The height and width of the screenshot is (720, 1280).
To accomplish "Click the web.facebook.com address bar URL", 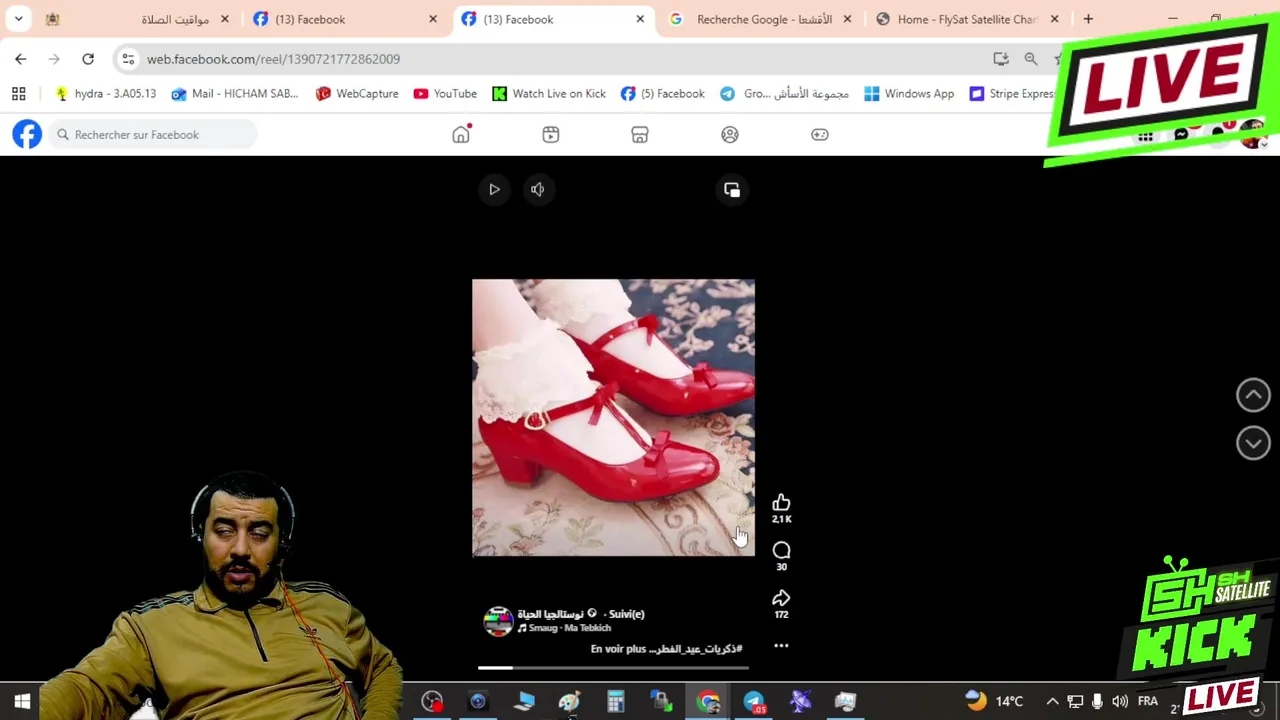I will [x=273, y=59].
